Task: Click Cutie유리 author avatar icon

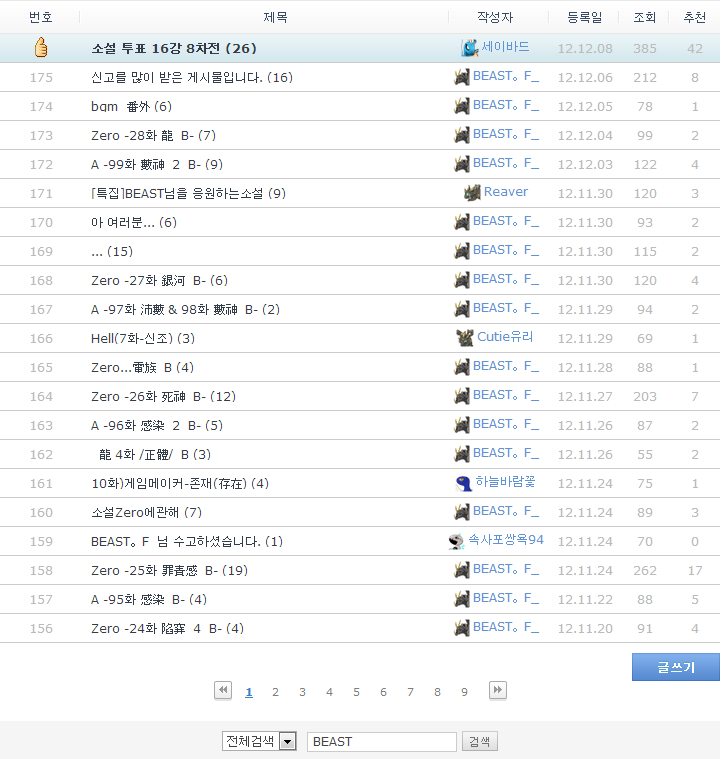Action: coord(465,337)
